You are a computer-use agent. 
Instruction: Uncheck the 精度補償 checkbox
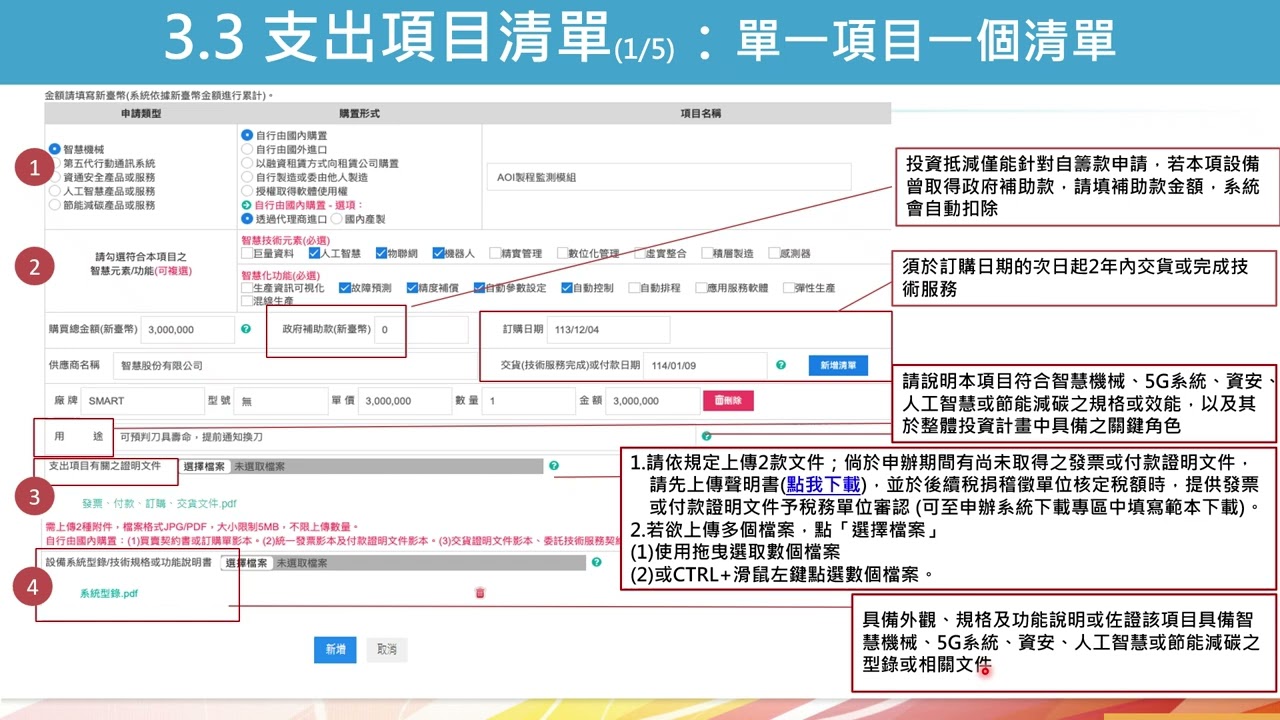pos(412,288)
